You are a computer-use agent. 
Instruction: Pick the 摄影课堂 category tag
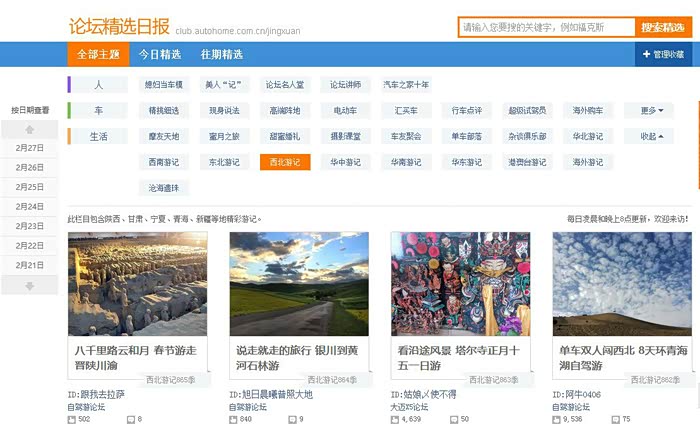point(345,136)
